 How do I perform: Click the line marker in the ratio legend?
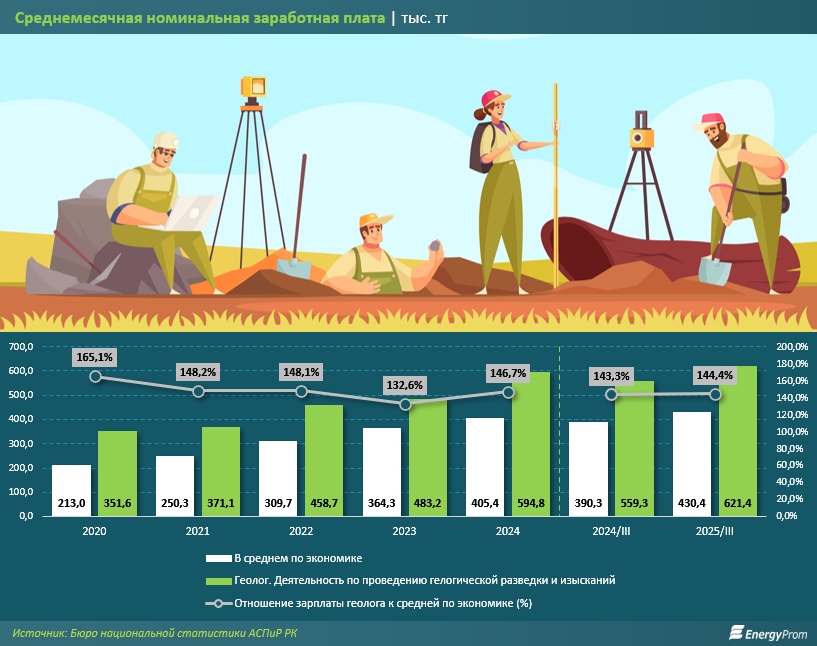pos(217,603)
